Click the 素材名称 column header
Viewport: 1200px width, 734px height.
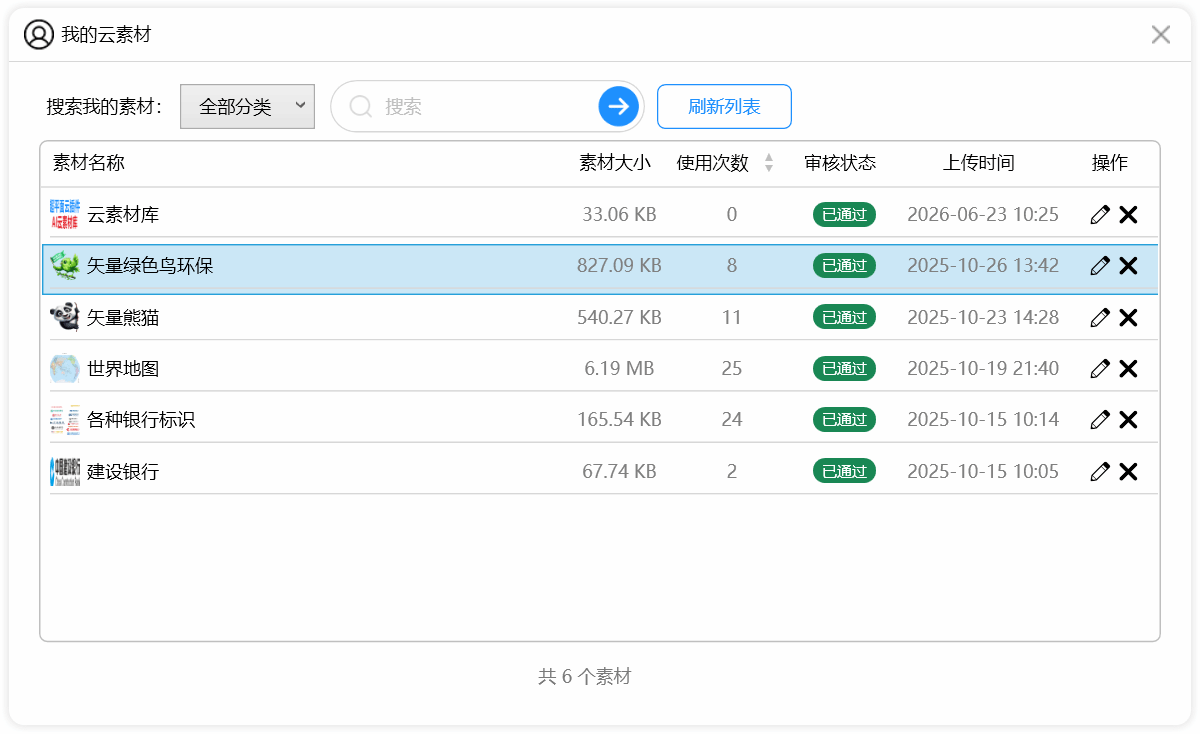pos(89,163)
